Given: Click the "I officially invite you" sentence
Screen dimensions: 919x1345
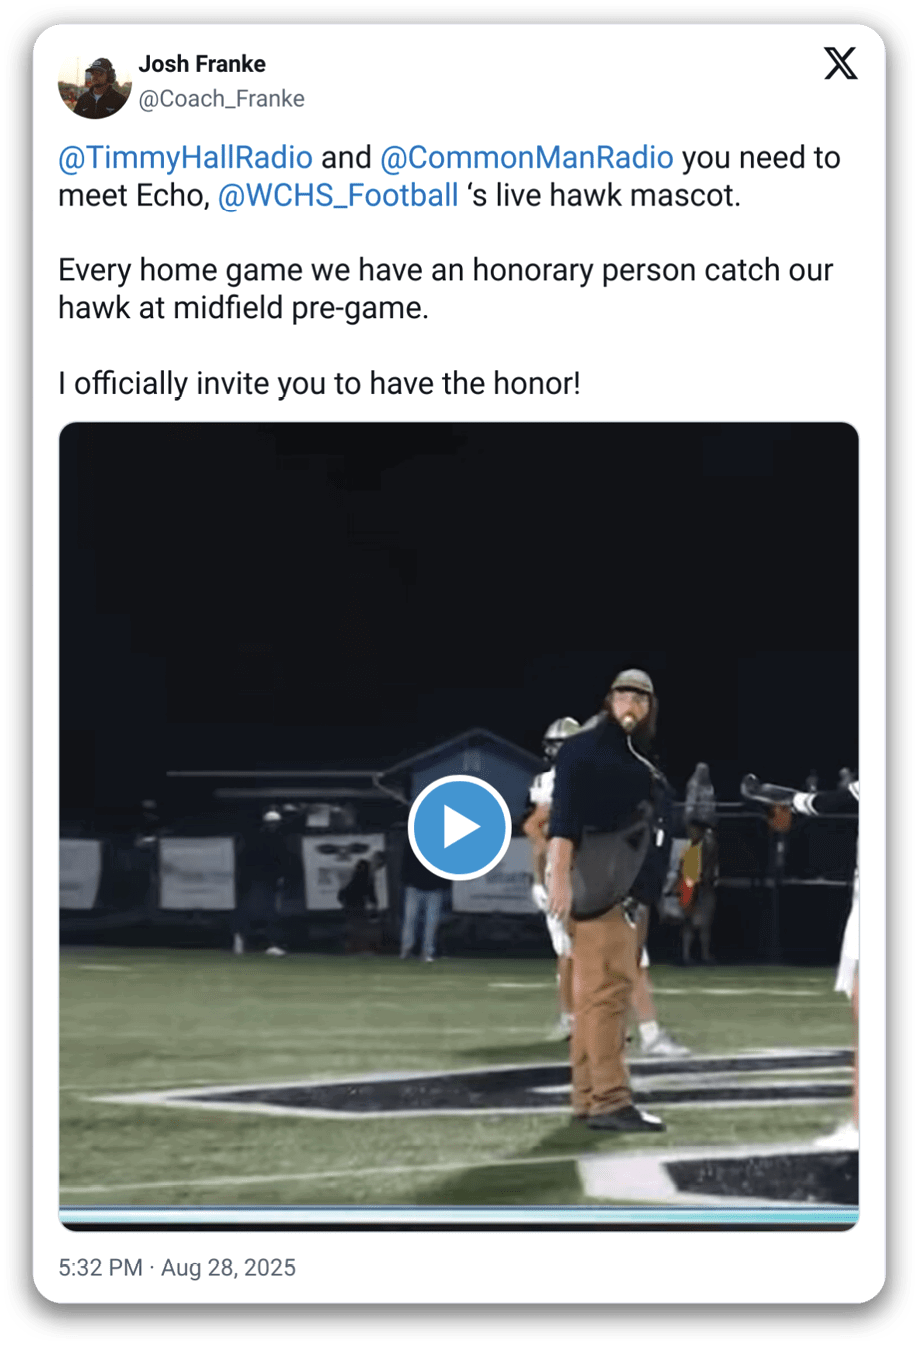Looking at the screenshot, I should click(x=319, y=384).
